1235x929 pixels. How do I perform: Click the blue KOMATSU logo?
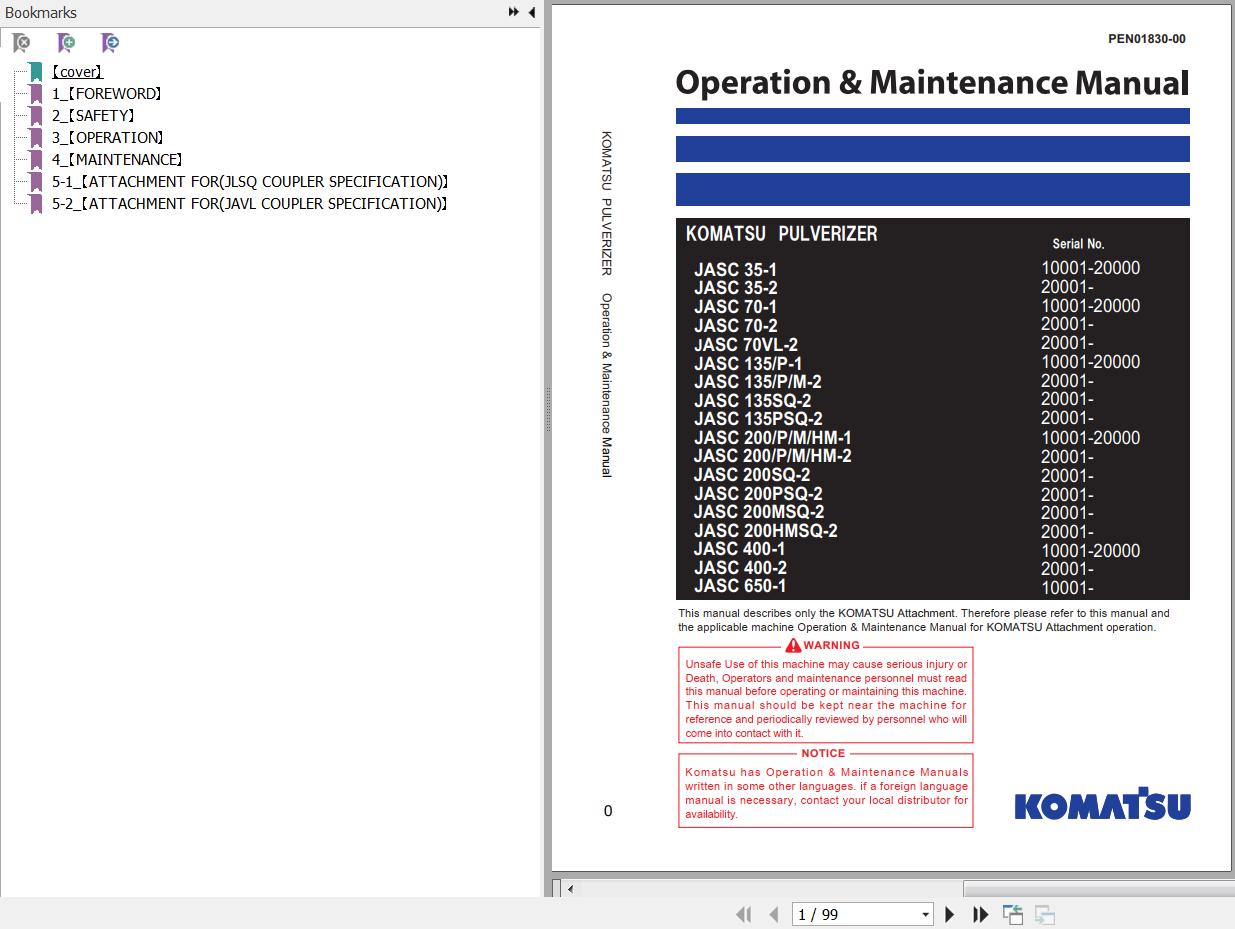click(x=1102, y=803)
